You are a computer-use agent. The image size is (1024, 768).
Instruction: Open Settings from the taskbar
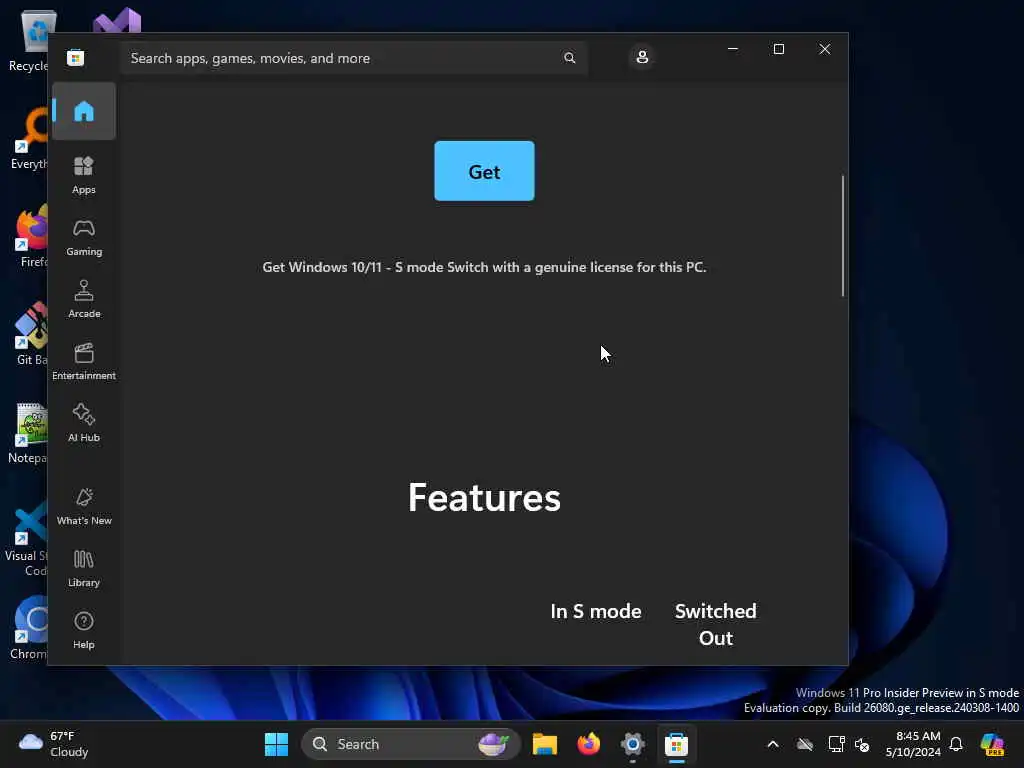point(632,744)
